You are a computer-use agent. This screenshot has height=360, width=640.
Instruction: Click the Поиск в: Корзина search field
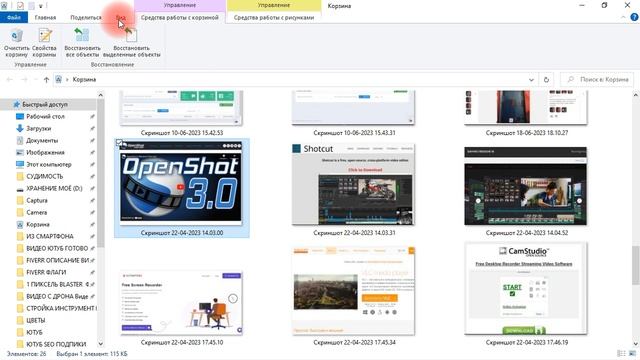pos(596,80)
